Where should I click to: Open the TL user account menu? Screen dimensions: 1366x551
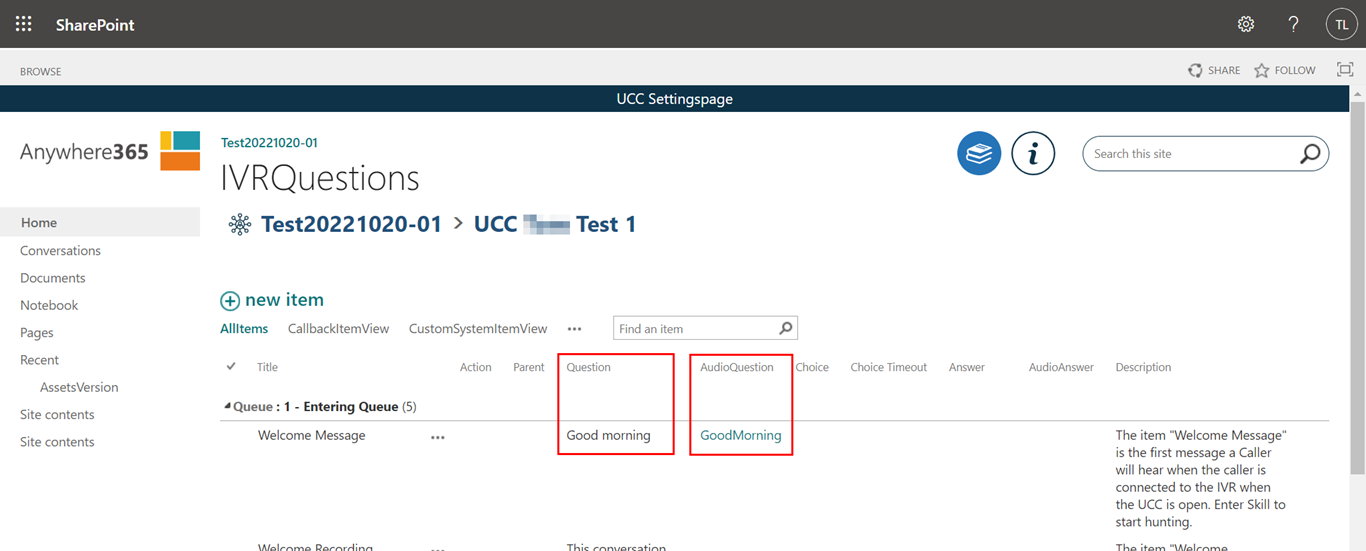click(x=1341, y=24)
